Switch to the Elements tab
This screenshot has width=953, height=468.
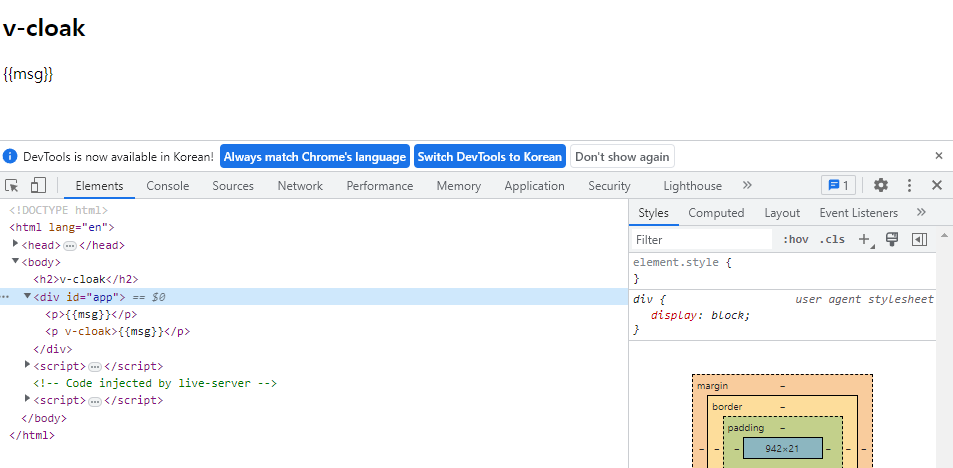coord(100,186)
